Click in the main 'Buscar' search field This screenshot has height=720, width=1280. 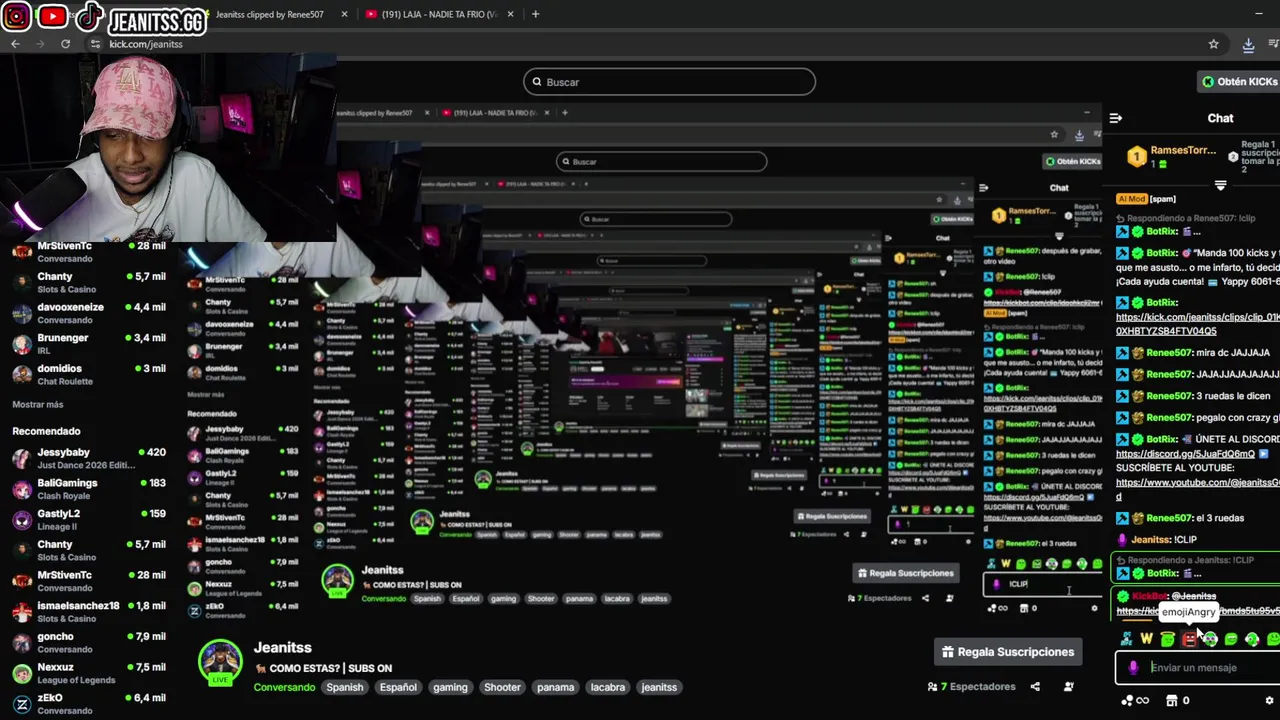pyautogui.click(x=669, y=82)
